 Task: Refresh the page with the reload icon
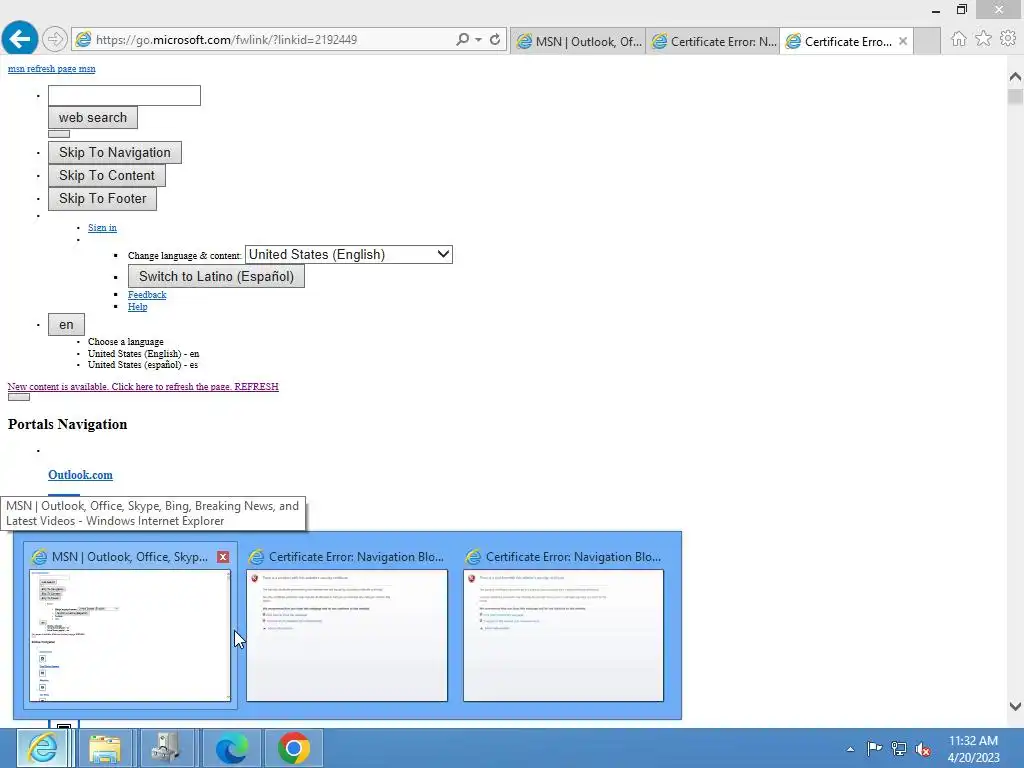coord(495,39)
